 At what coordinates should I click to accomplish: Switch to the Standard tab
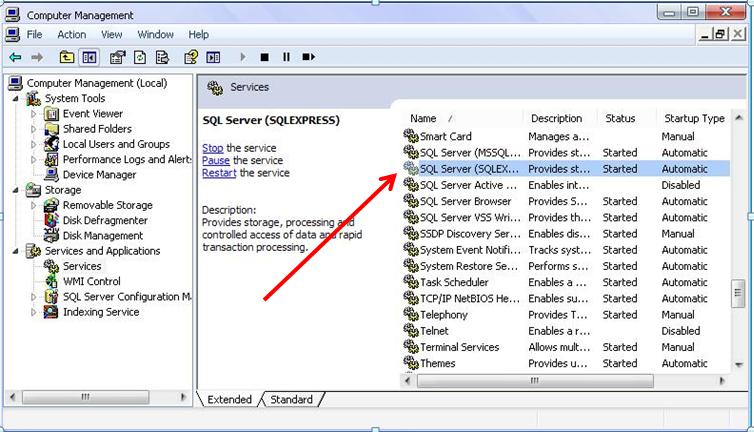coord(291,400)
